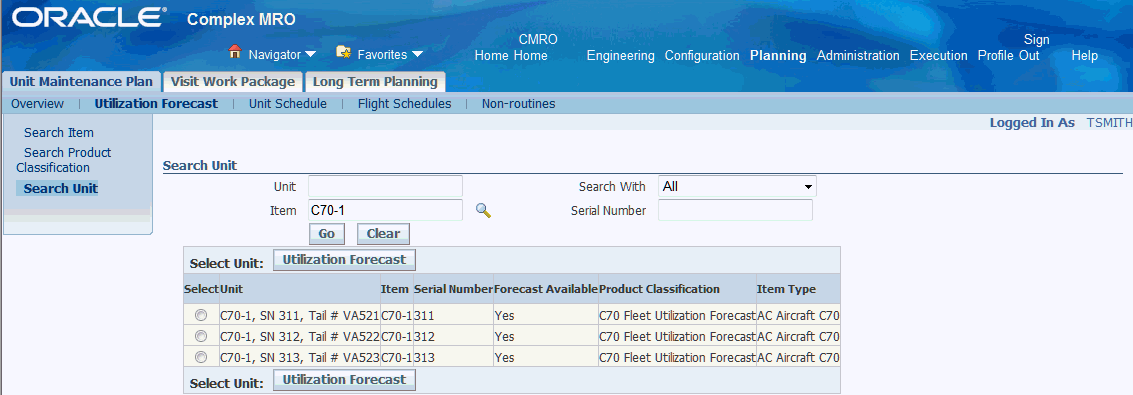Select unit with Tail # VA523
Screen dimensions: 1133x395
(x=201, y=357)
